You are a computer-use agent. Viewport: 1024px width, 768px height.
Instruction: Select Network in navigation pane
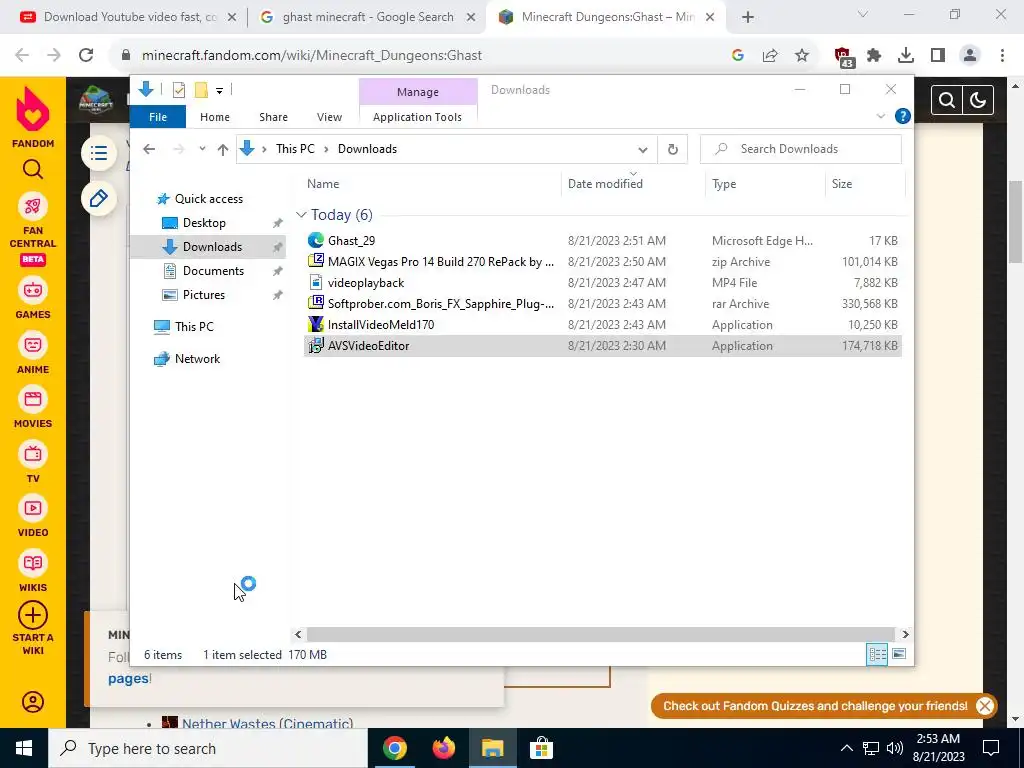(197, 359)
